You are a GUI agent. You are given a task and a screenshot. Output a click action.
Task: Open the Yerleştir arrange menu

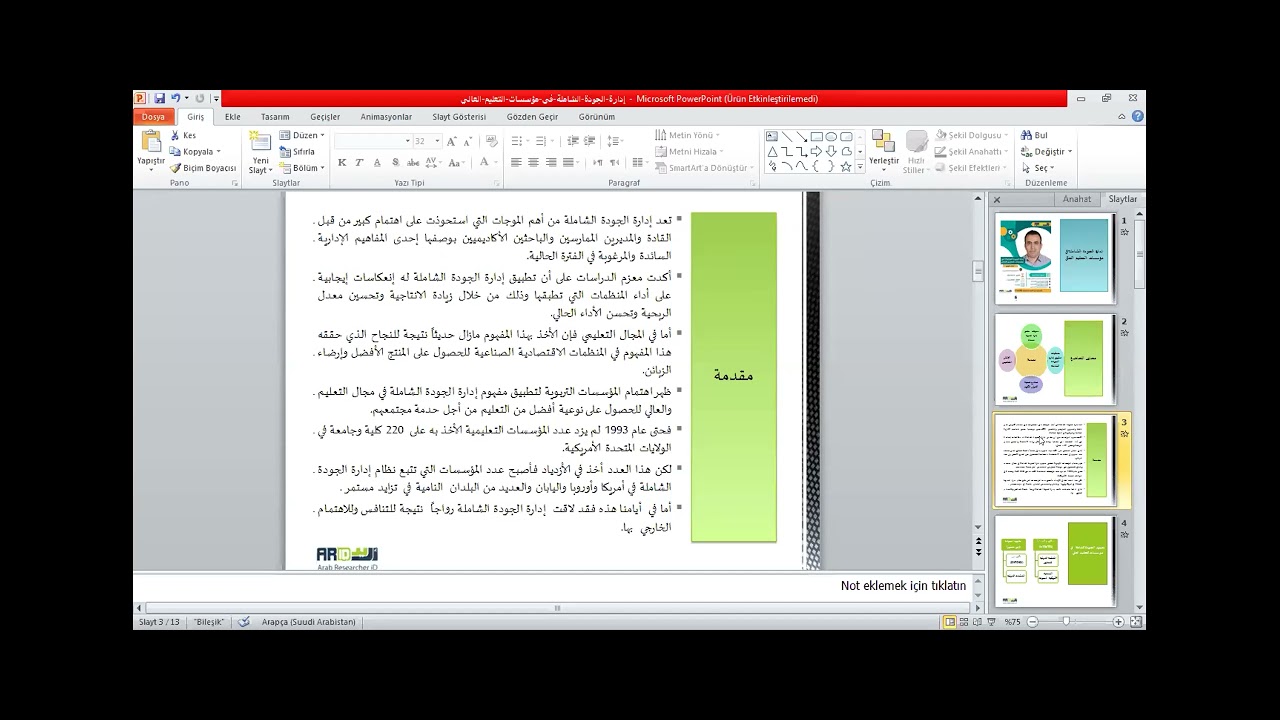click(884, 152)
